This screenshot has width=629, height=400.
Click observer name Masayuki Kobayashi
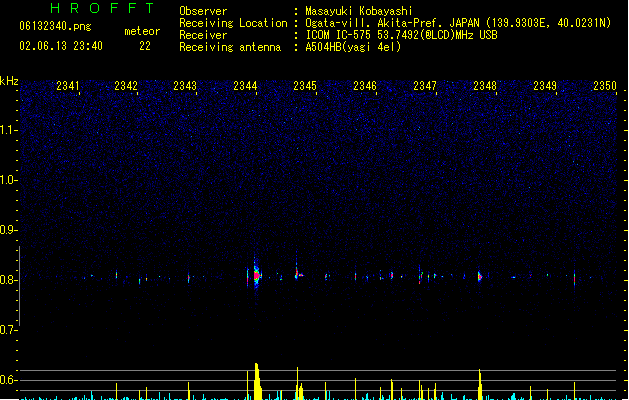coord(359,11)
